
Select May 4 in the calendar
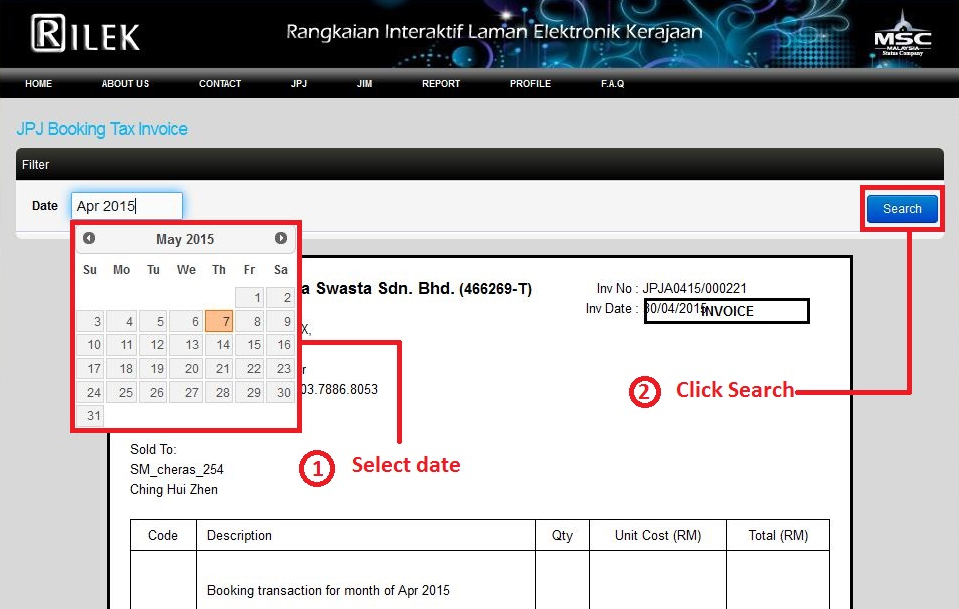[x=122, y=321]
